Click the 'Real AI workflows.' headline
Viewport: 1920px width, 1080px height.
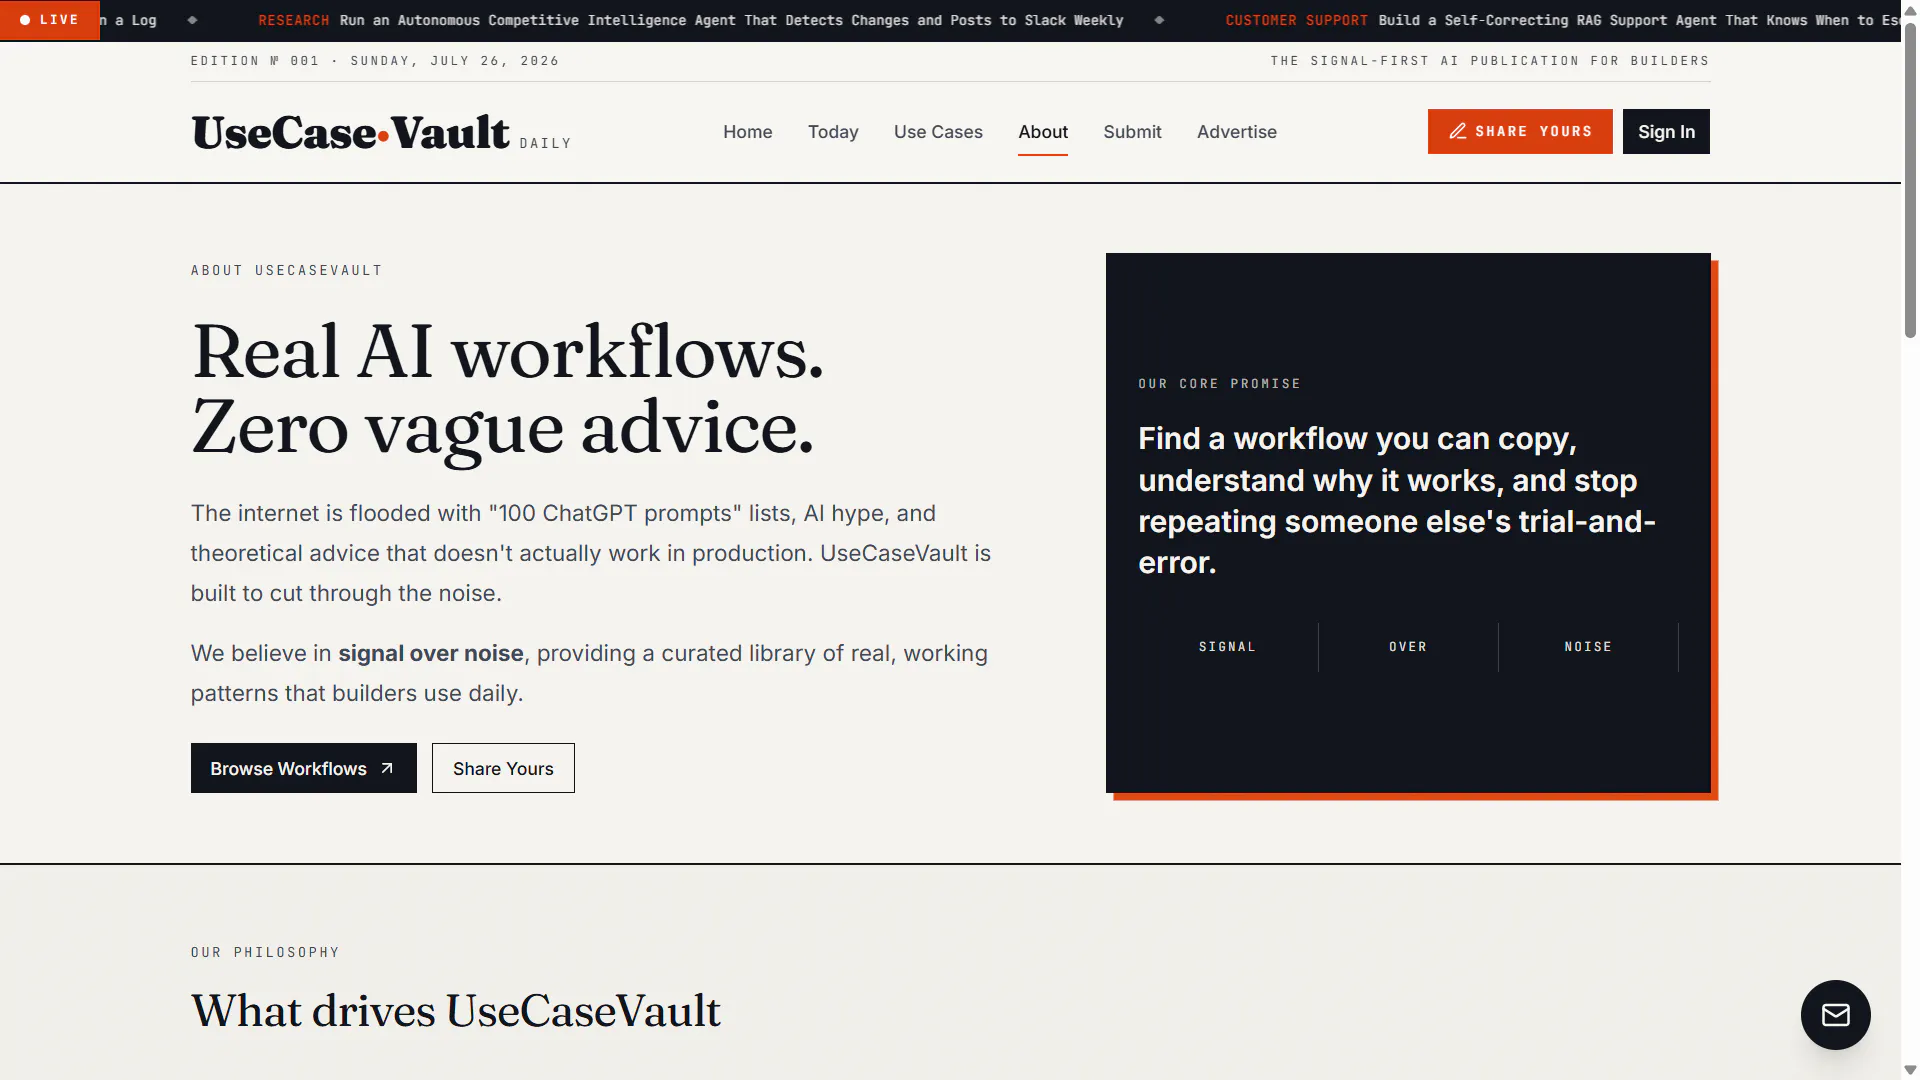pyautogui.click(x=508, y=352)
